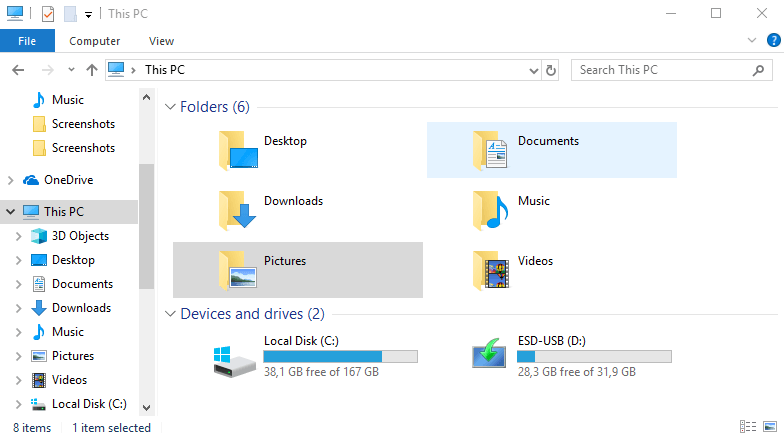Select the Documents folder icon

click(x=491, y=150)
